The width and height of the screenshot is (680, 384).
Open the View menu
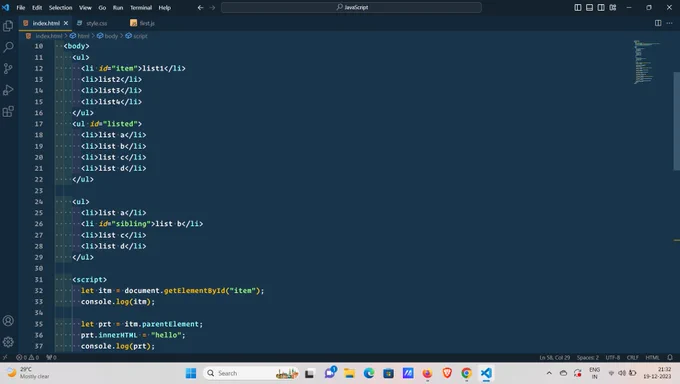[x=85, y=7]
